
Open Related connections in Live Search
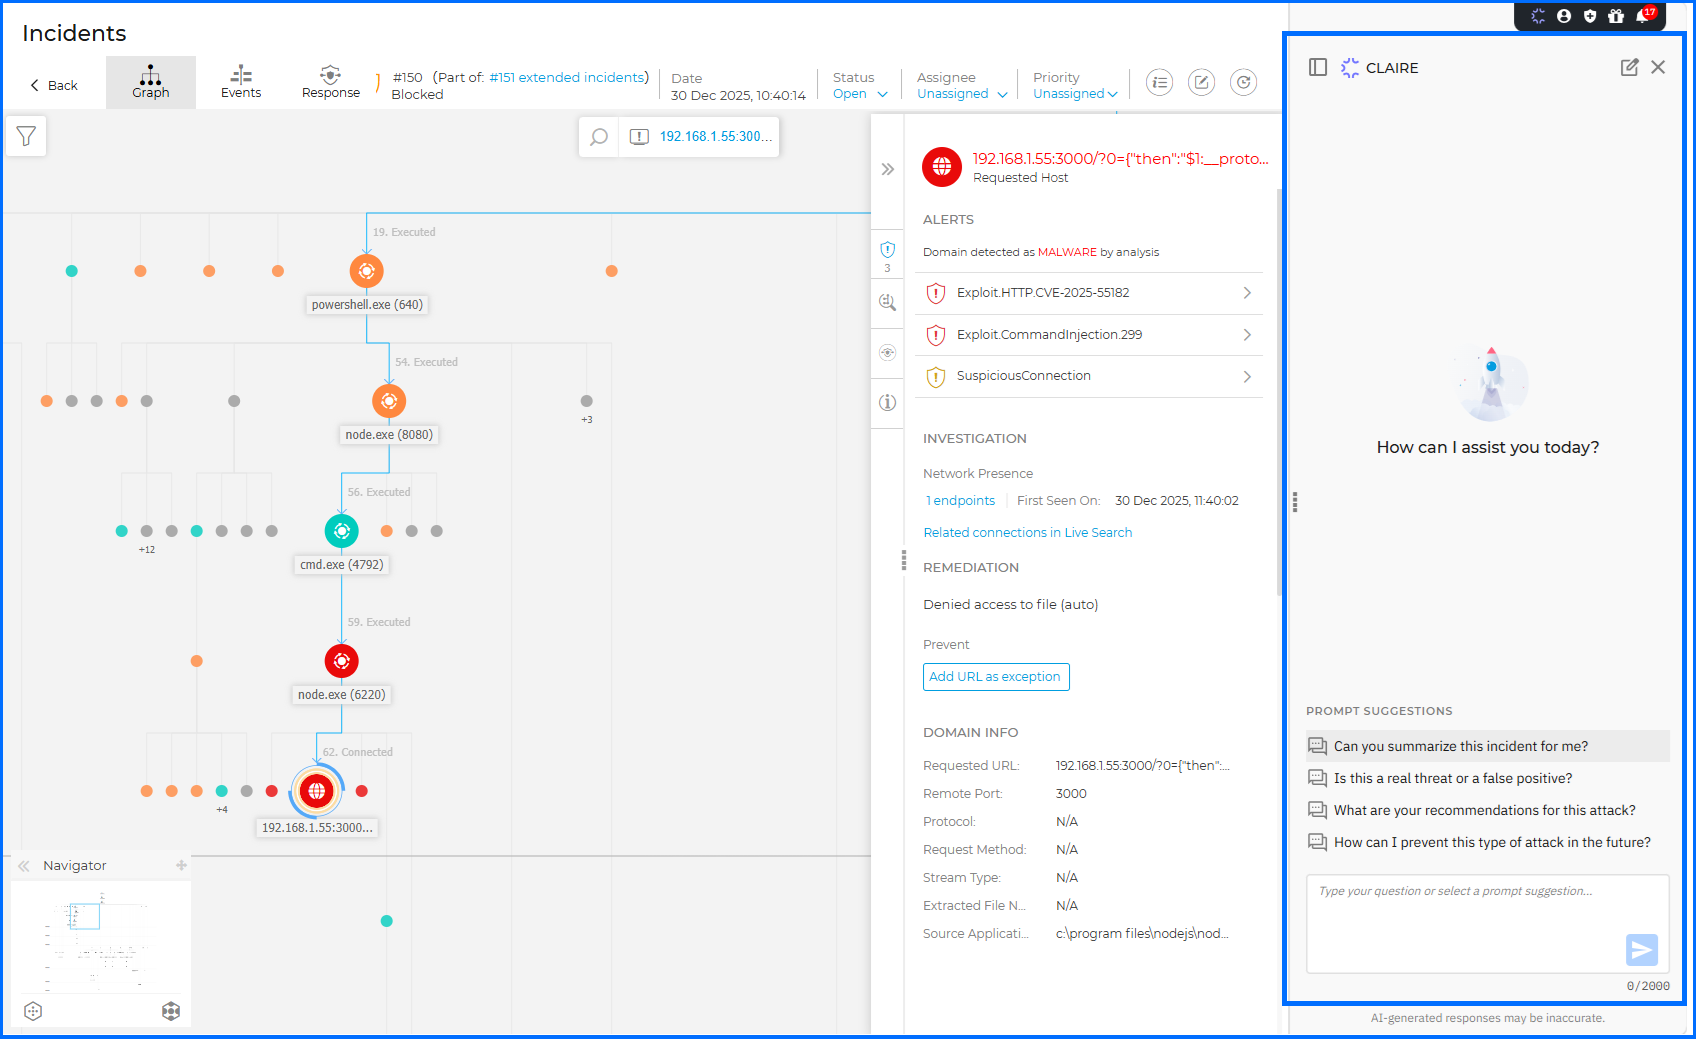click(x=1028, y=533)
